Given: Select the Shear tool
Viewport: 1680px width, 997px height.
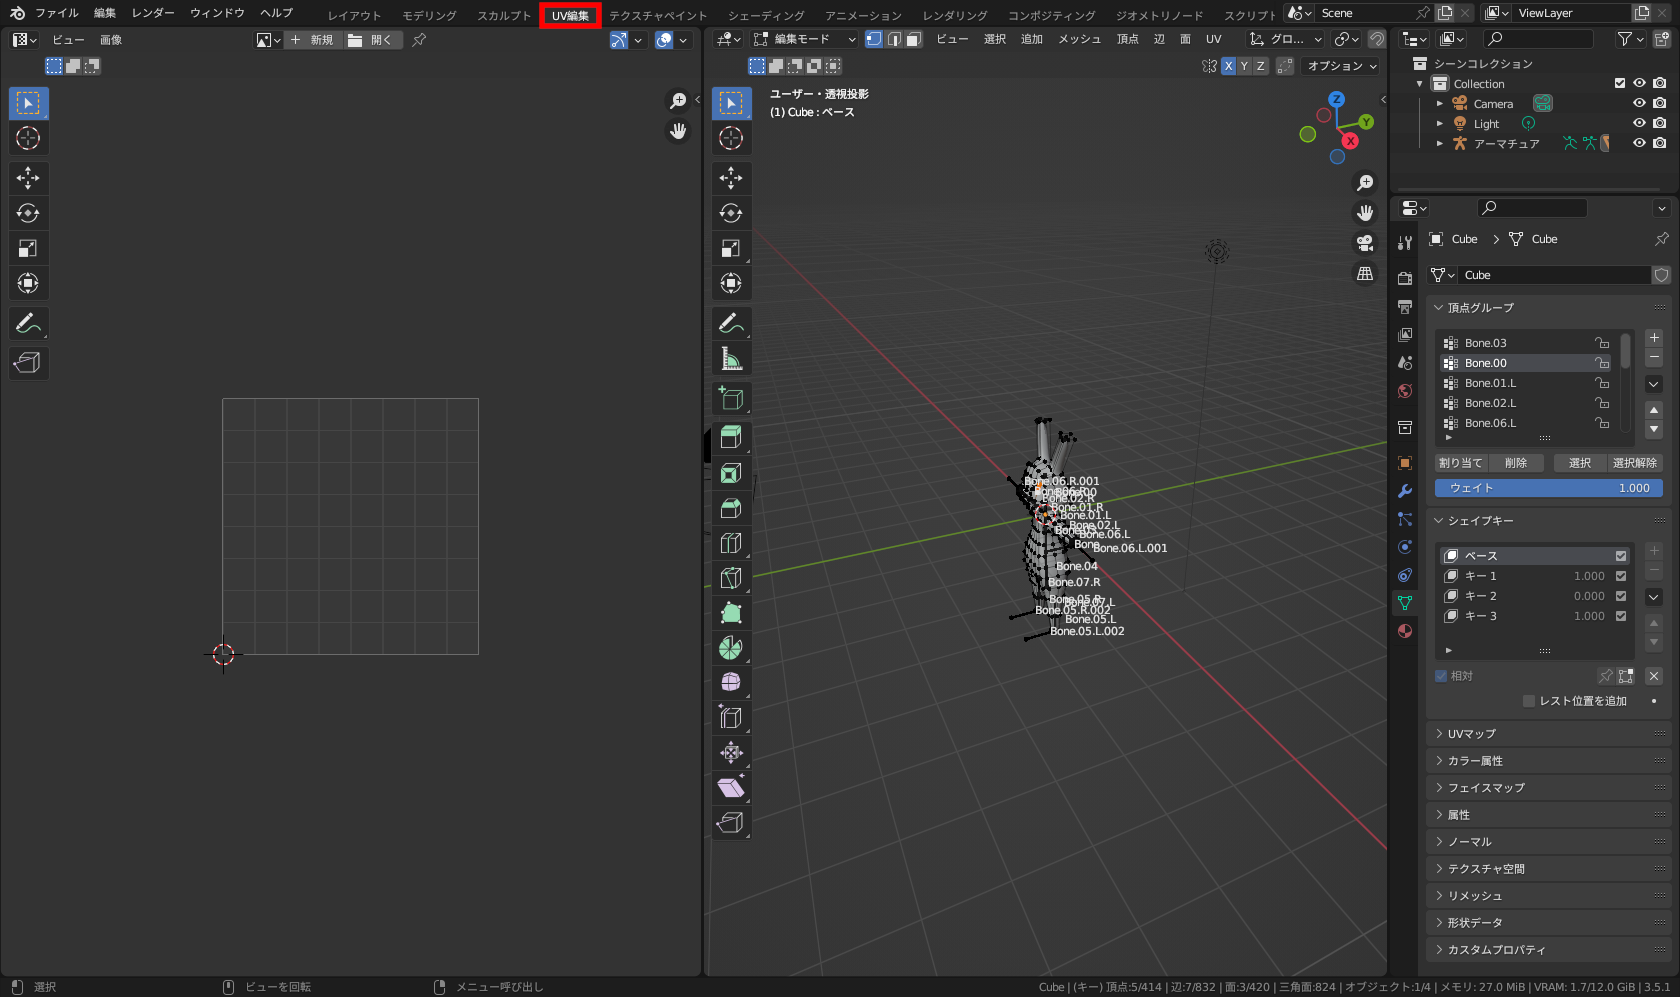Looking at the screenshot, I should point(731,788).
